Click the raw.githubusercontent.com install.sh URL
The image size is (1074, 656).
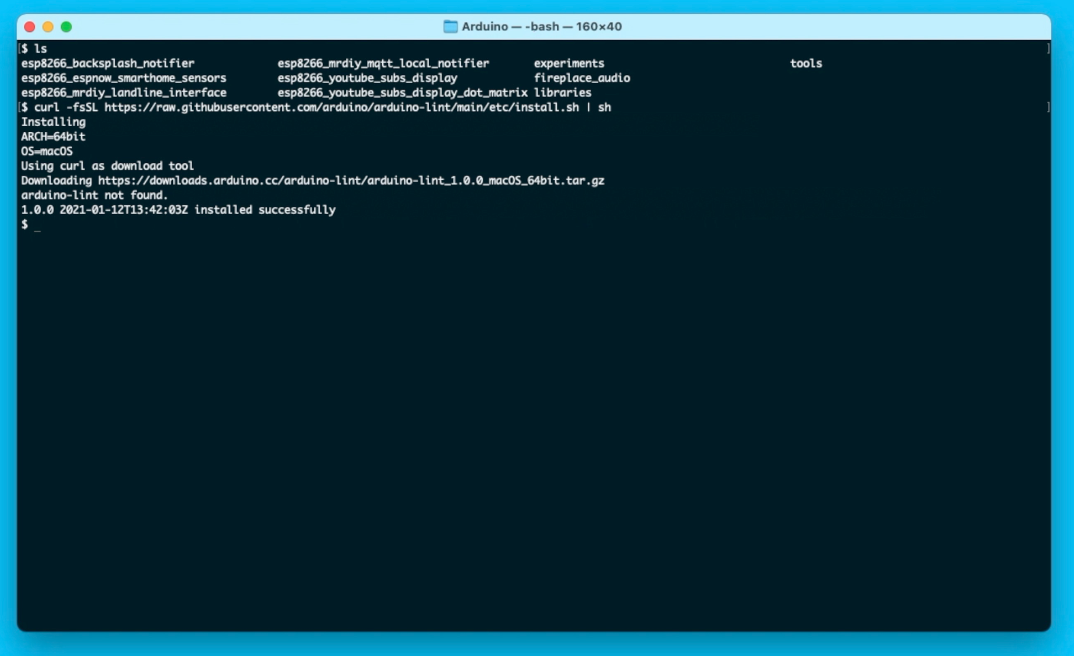point(342,108)
